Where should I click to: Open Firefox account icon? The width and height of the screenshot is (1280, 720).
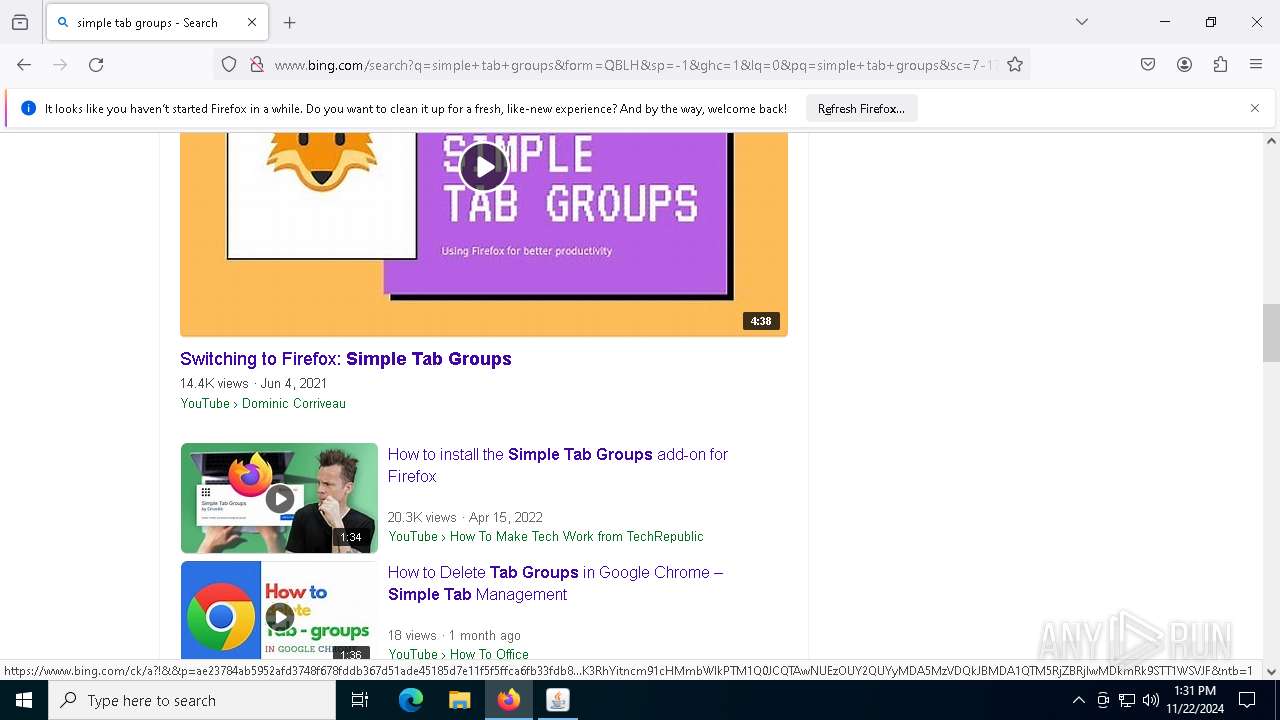pyautogui.click(x=1184, y=65)
